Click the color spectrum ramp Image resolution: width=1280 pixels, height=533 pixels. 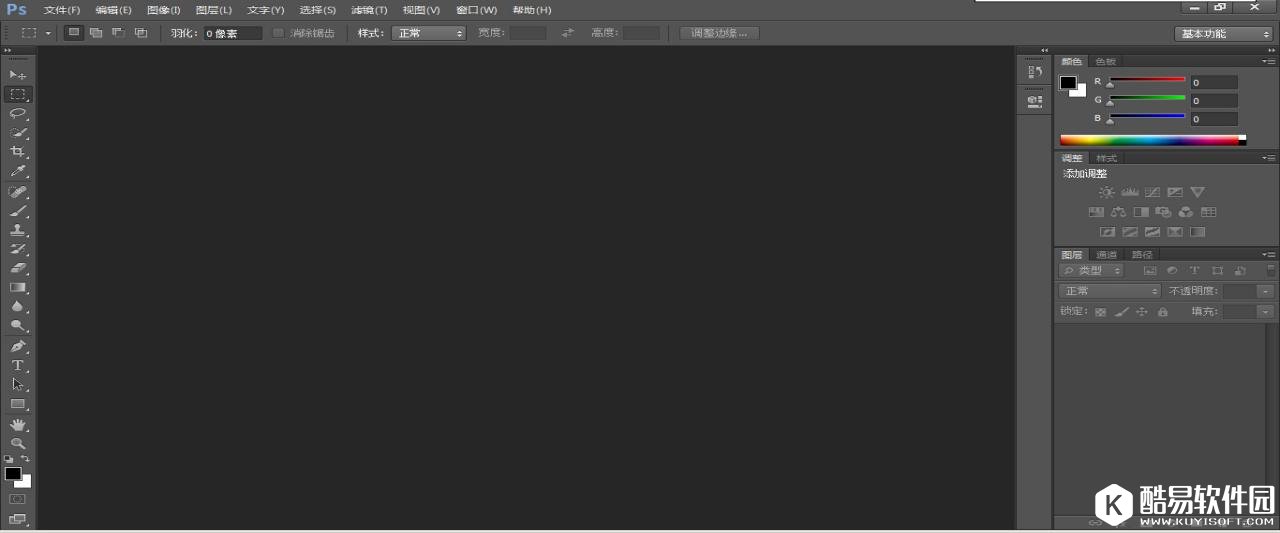1148,140
